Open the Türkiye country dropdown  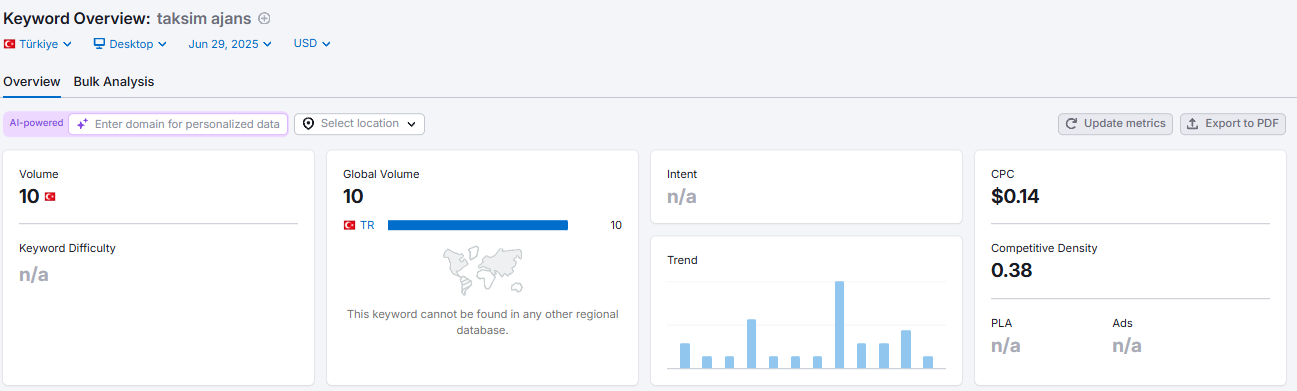[x=38, y=44]
